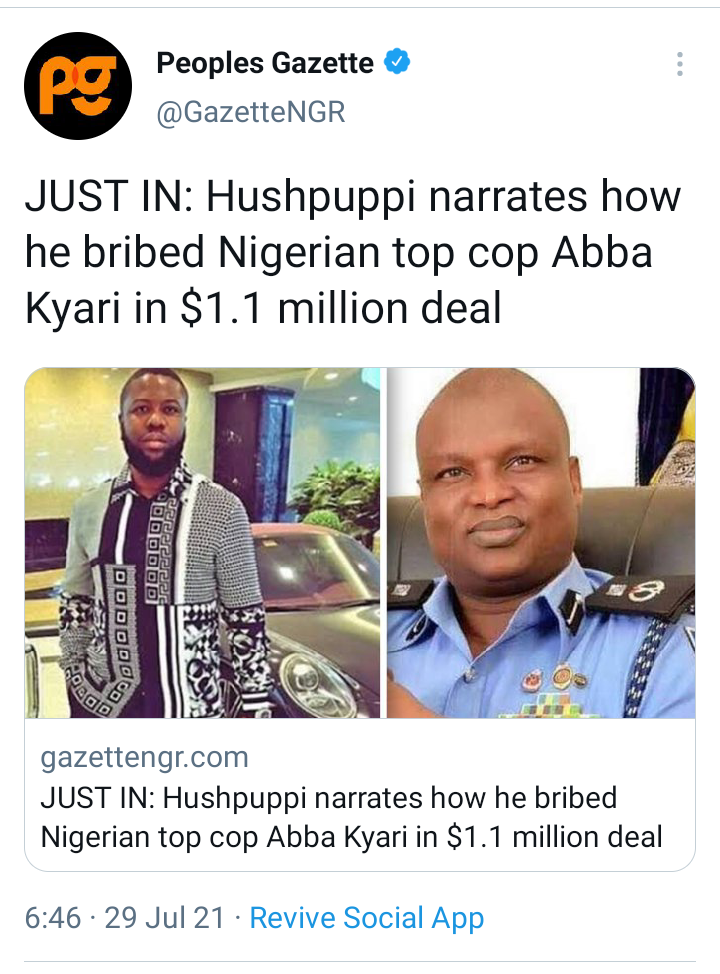
Task: Click the blue verified badge checkmark
Action: point(397,62)
